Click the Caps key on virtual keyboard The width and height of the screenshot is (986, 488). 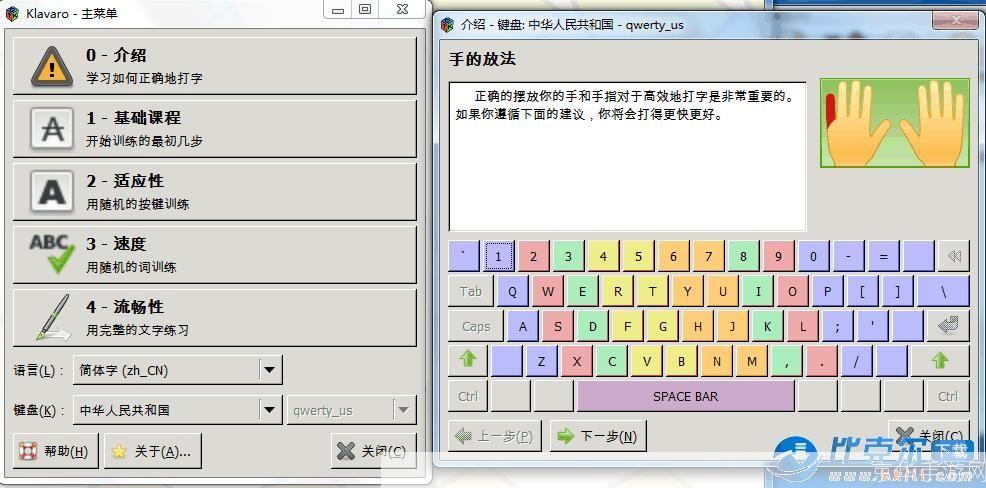click(x=476, y=326)
